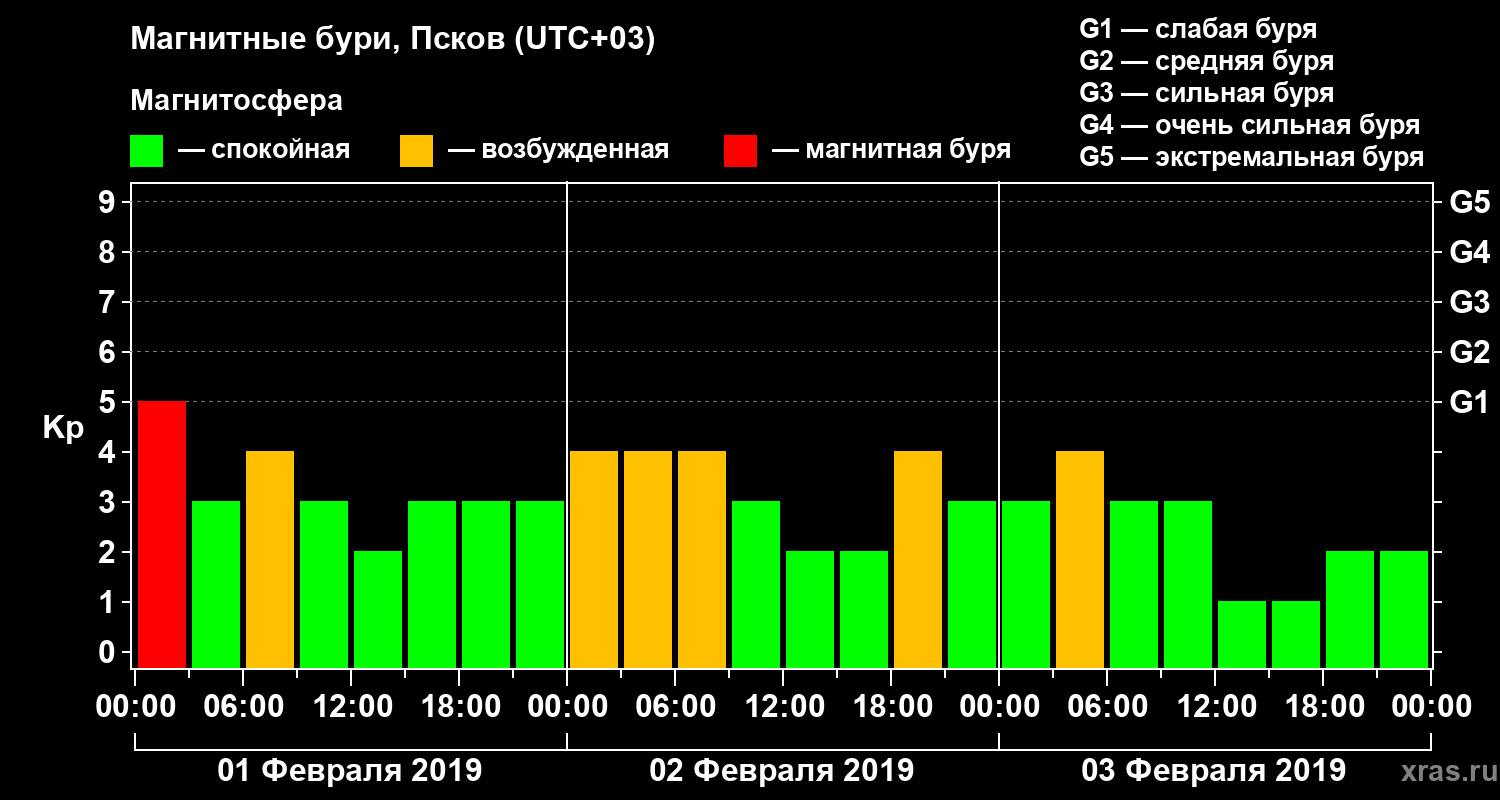Select the 03:00–06:00 green bar on 01 Февраля
Viewport: 1500px width, 800px height.
coord(216,584)
